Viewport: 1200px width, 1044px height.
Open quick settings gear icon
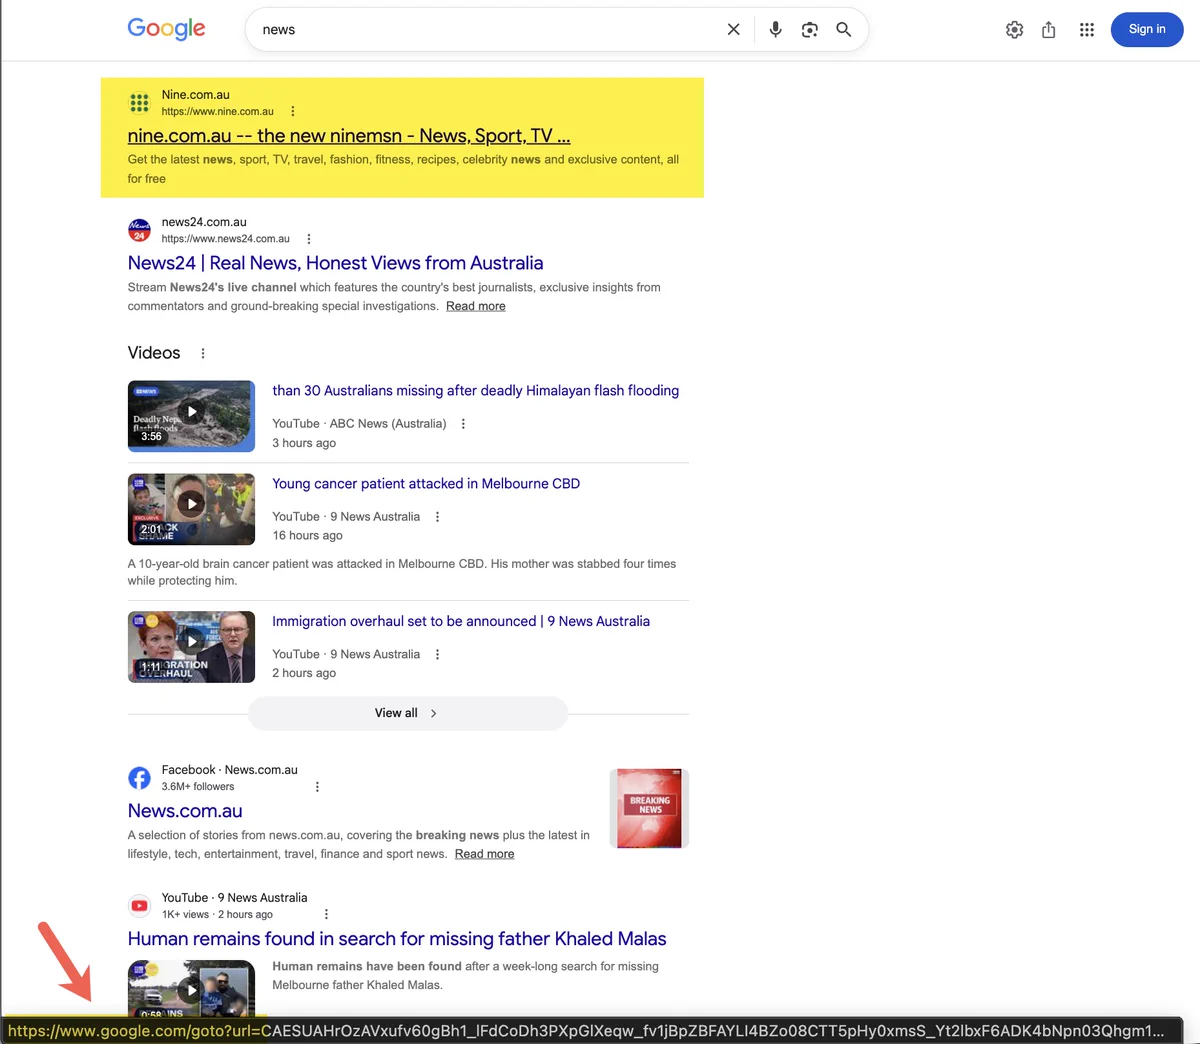click(x=1014, y=30)
